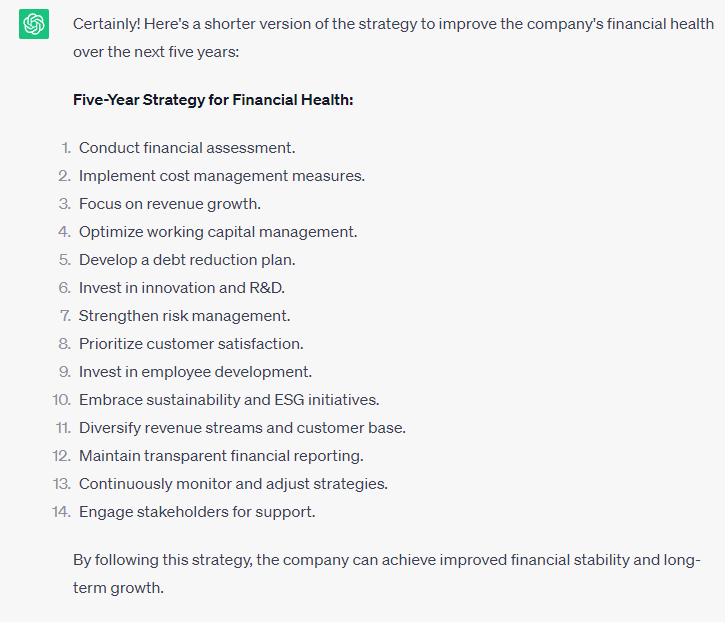Click list number 14 marker
Image resolution: width=725 pixels, height=622 pixels.
click(61, 512)
